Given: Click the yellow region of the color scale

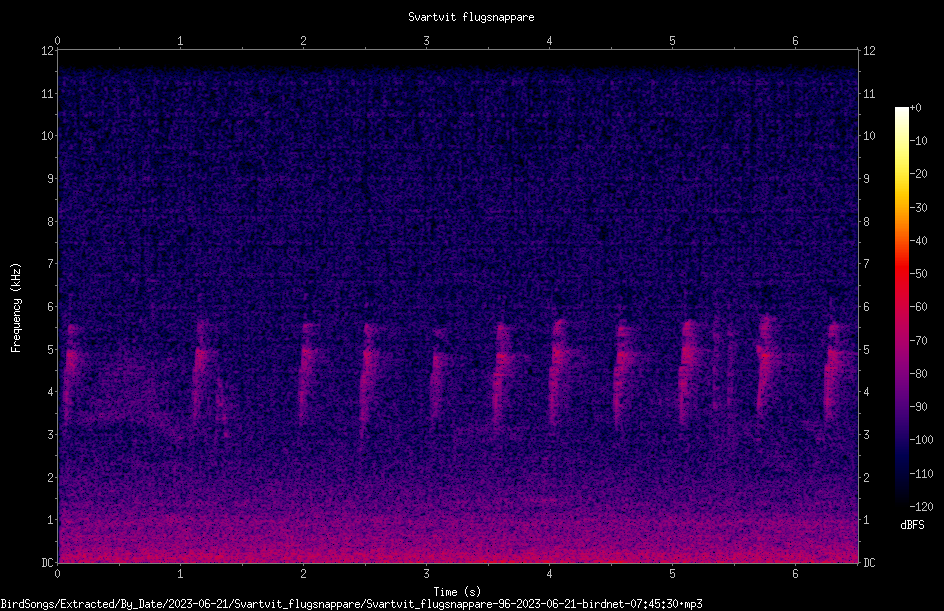Looking at the screenshot, I should click(902, 178).
